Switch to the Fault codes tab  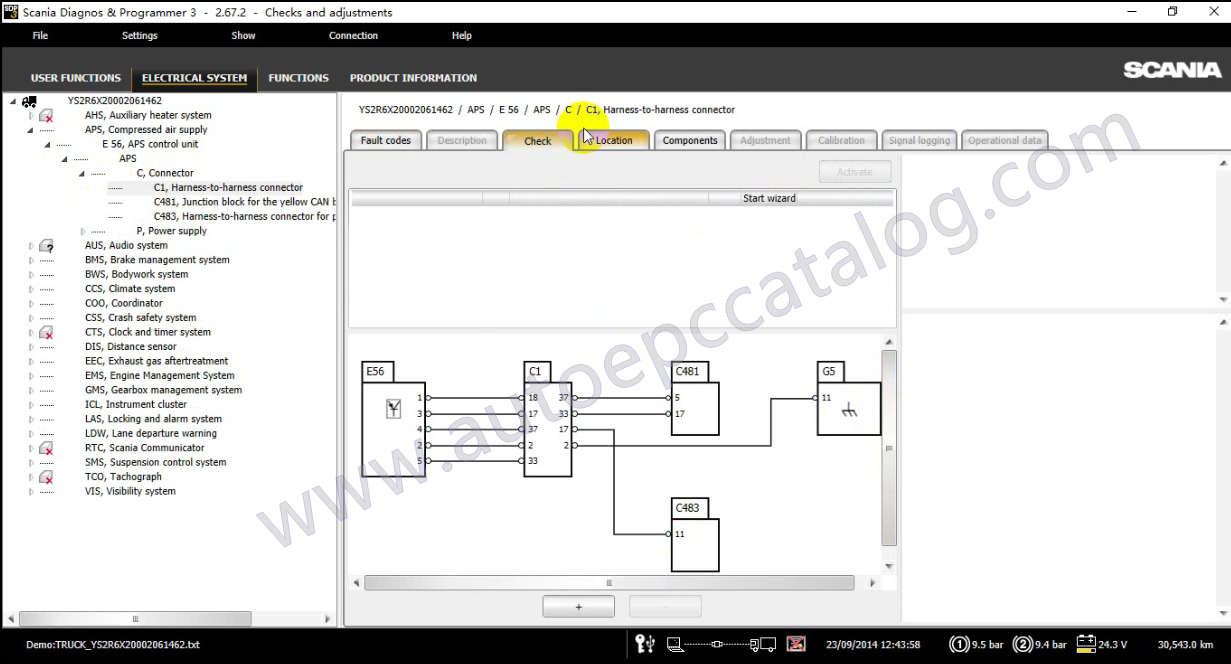(385, 141)
